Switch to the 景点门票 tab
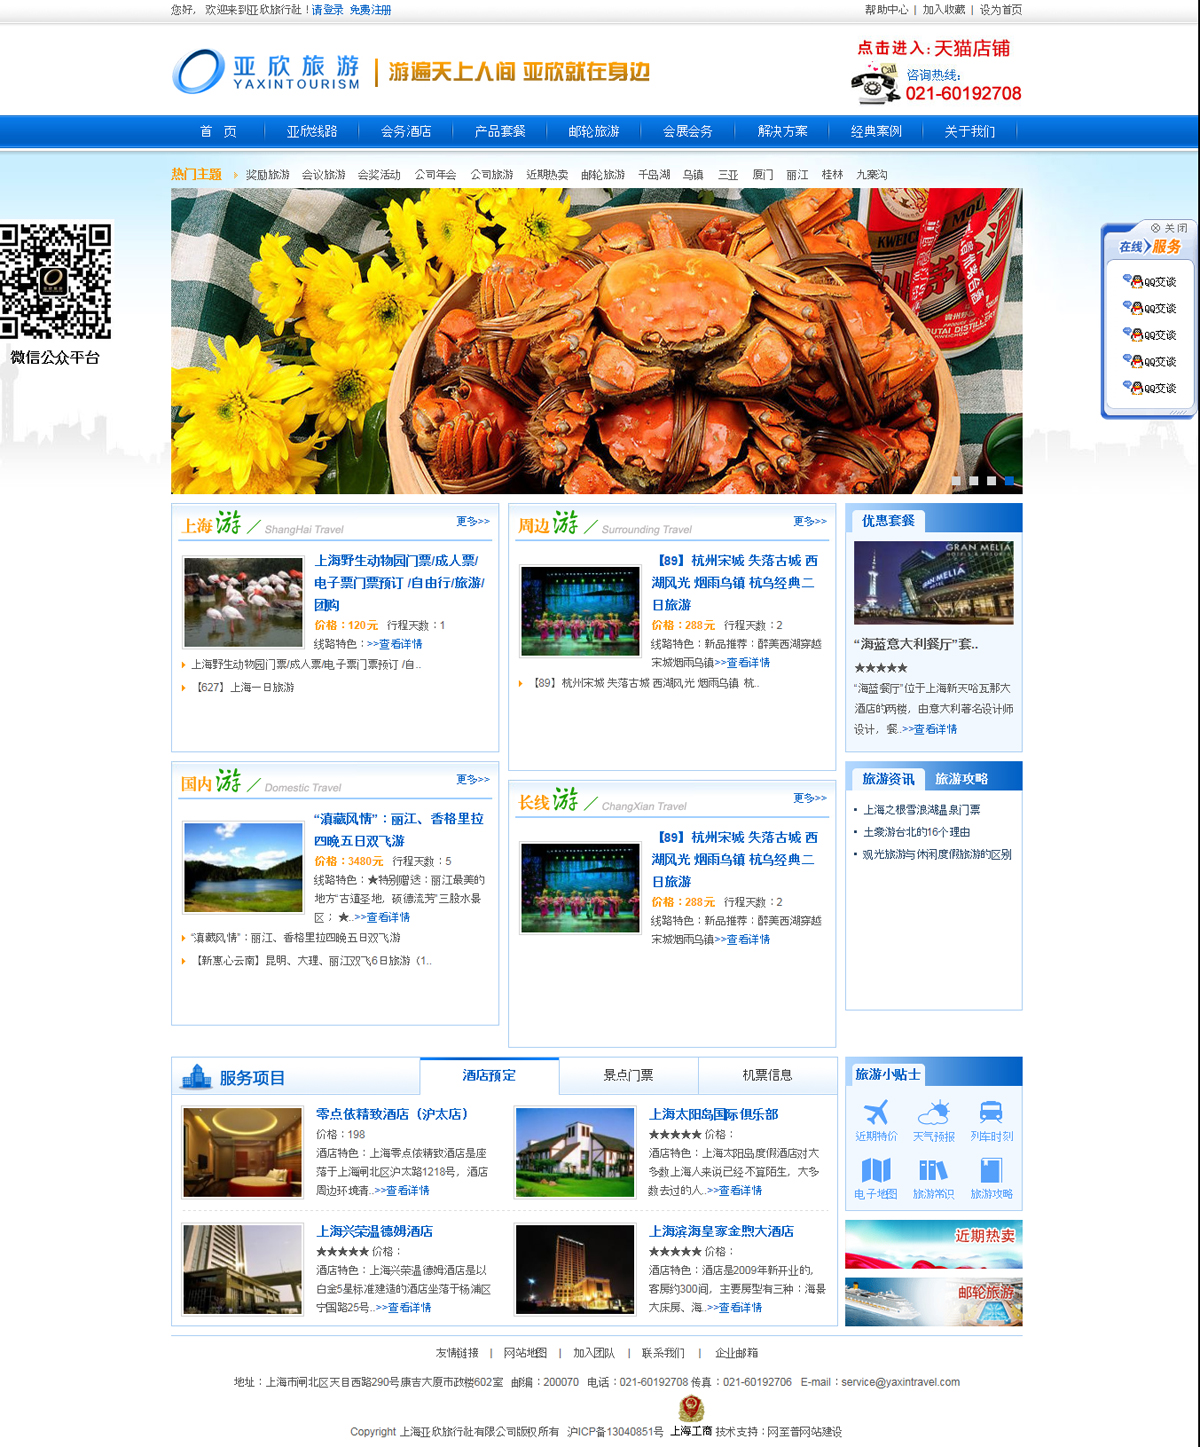The image size is (1200, 1447). coord(628,1076)
